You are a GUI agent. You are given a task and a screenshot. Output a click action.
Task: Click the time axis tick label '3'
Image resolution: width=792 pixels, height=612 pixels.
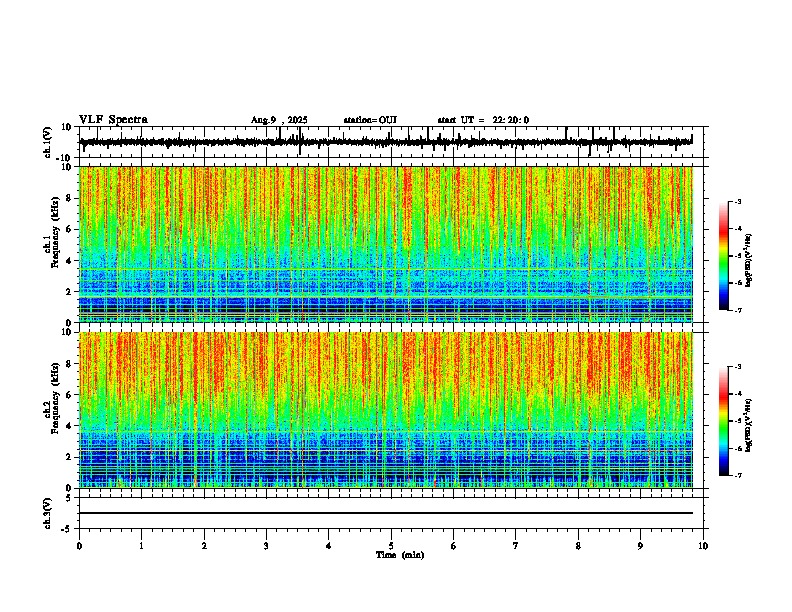tap(266, 546)
